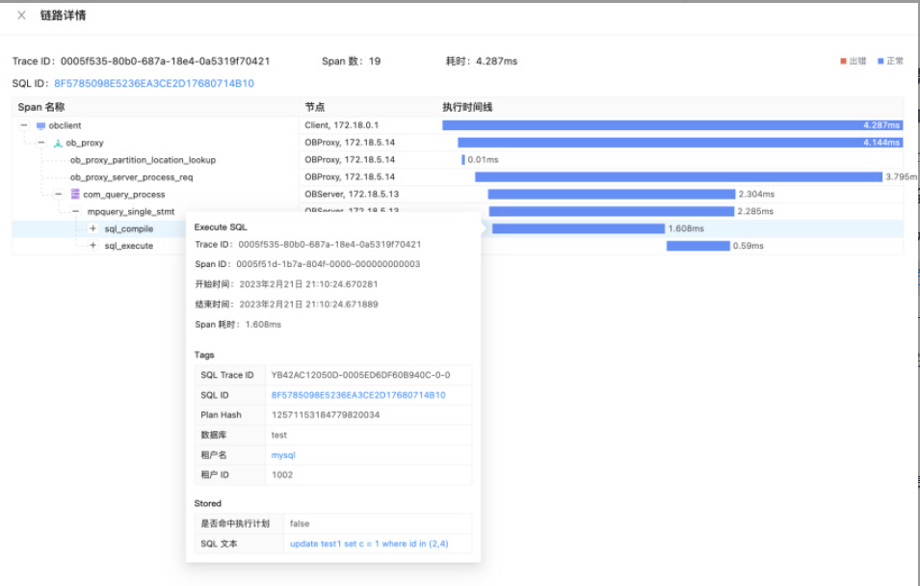Click the obclient client icon
920x586 pixels.
40,126
